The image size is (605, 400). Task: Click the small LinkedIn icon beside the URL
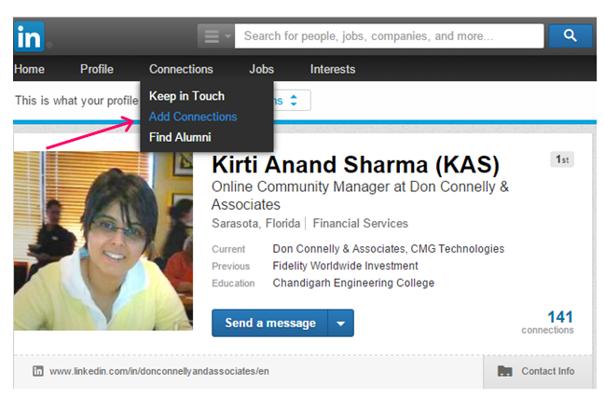click(38, 371)
